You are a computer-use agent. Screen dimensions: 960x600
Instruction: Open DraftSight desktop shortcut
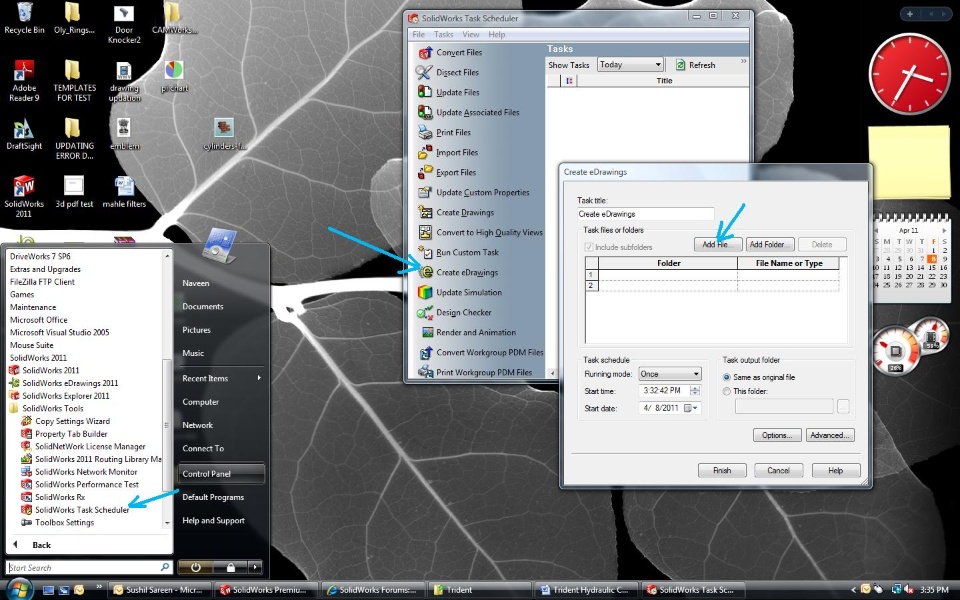[x=24, y=135]
